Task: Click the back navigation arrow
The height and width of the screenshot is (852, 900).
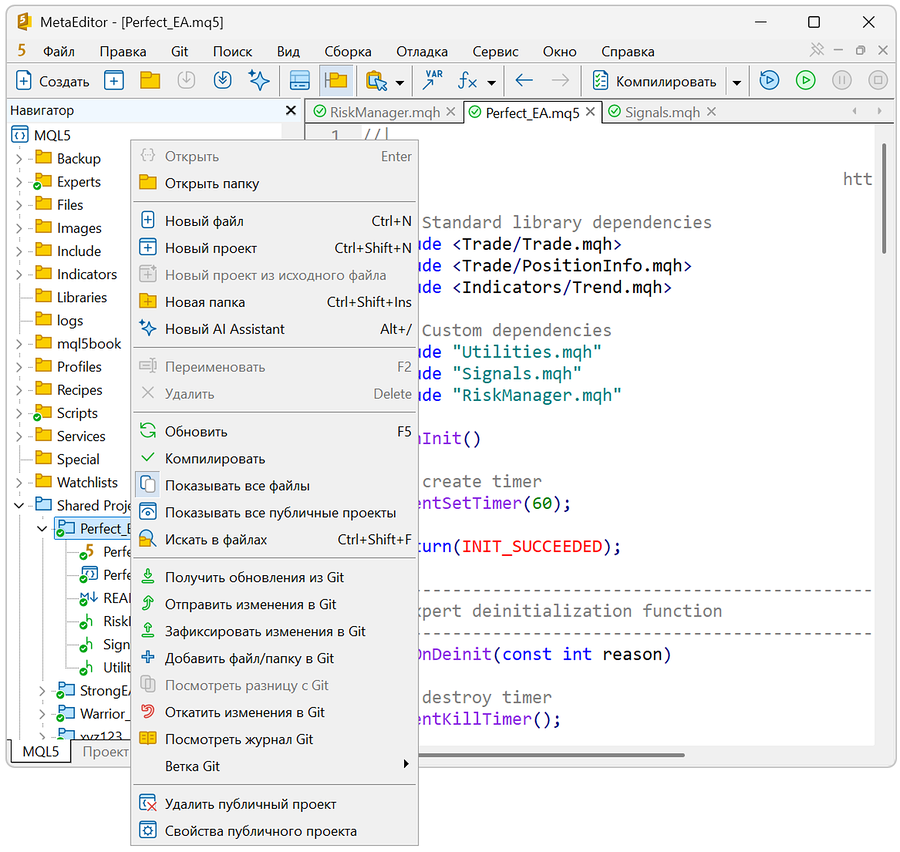Action: pyautogui.click(x=523, y=80)
